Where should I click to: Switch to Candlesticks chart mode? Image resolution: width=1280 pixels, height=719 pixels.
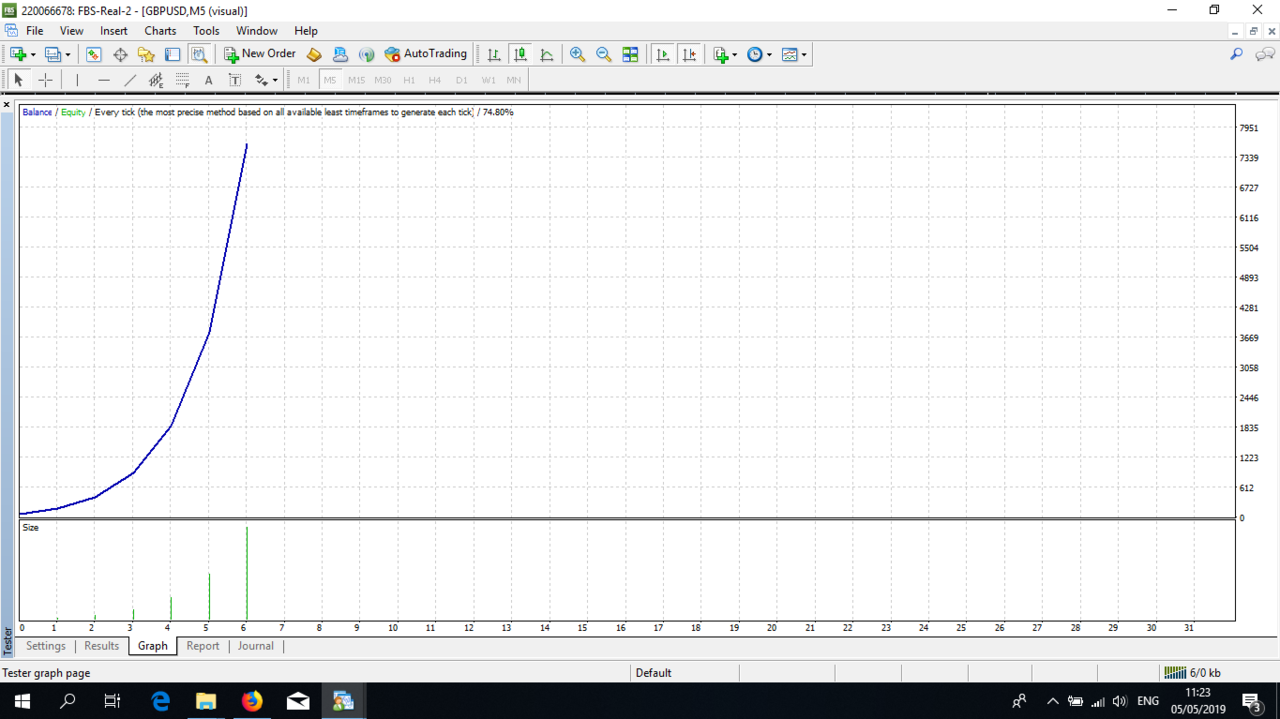[520, 54]
